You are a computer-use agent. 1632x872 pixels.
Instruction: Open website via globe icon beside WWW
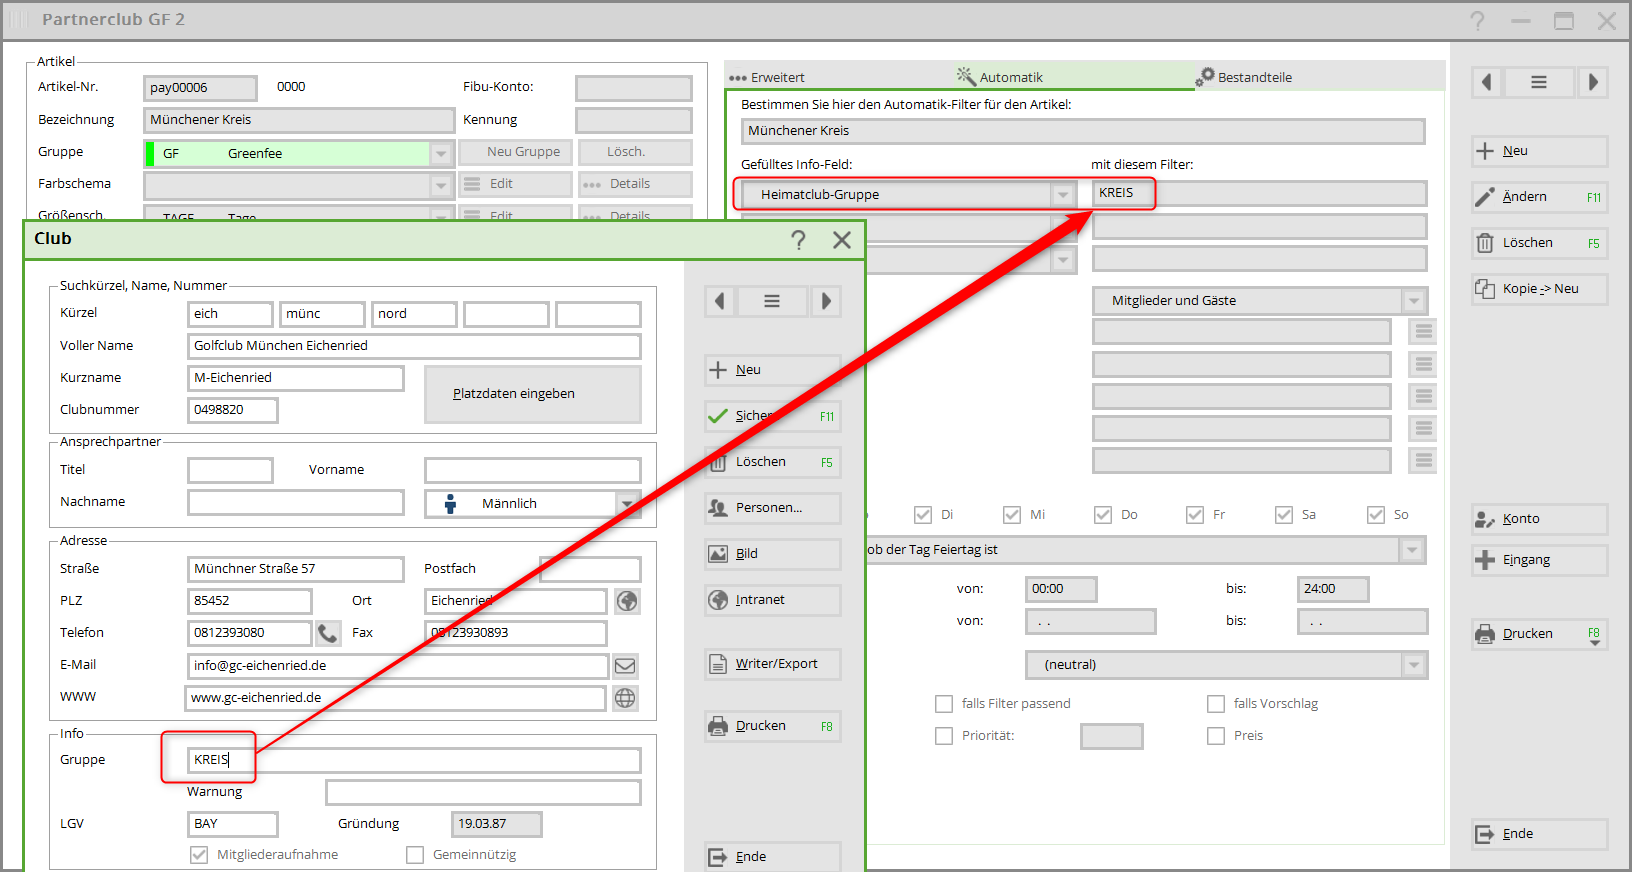click(625, 698)
